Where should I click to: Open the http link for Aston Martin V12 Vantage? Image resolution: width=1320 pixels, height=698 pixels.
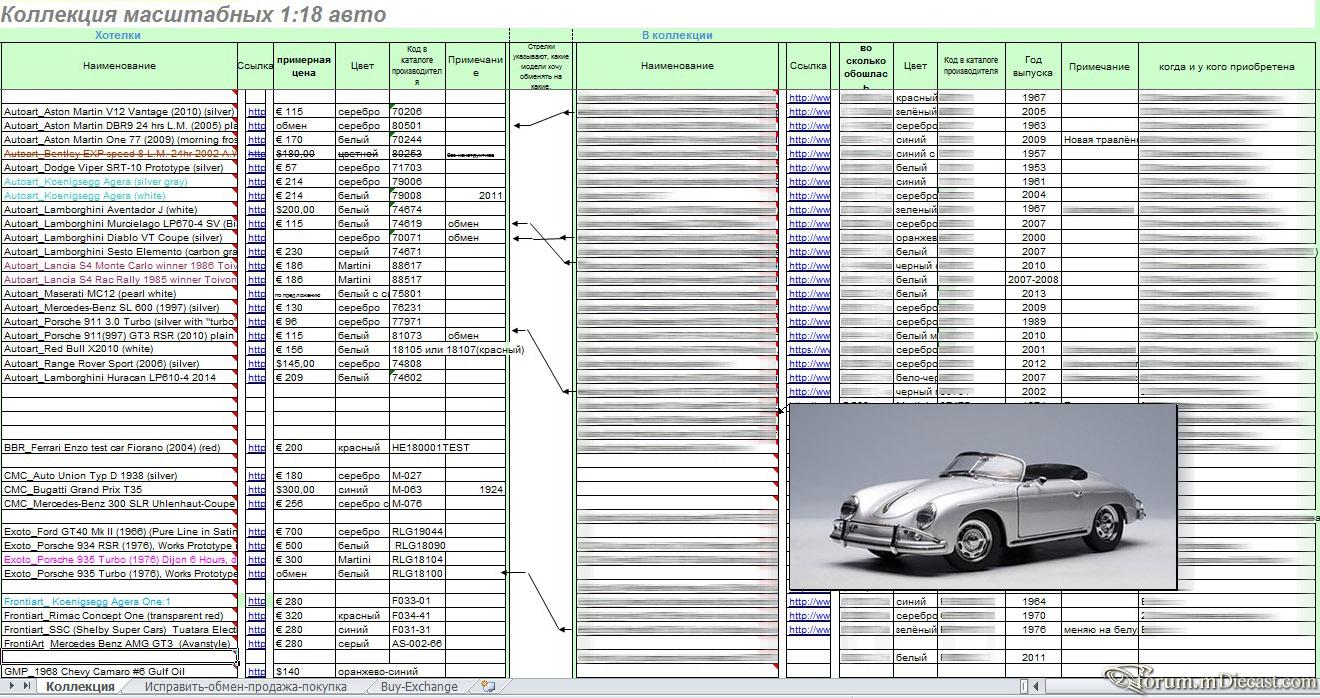[256, 112]
